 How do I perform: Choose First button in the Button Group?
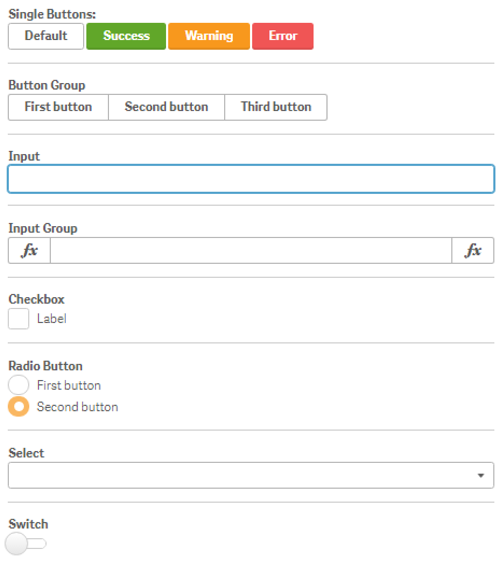(58, 107)
